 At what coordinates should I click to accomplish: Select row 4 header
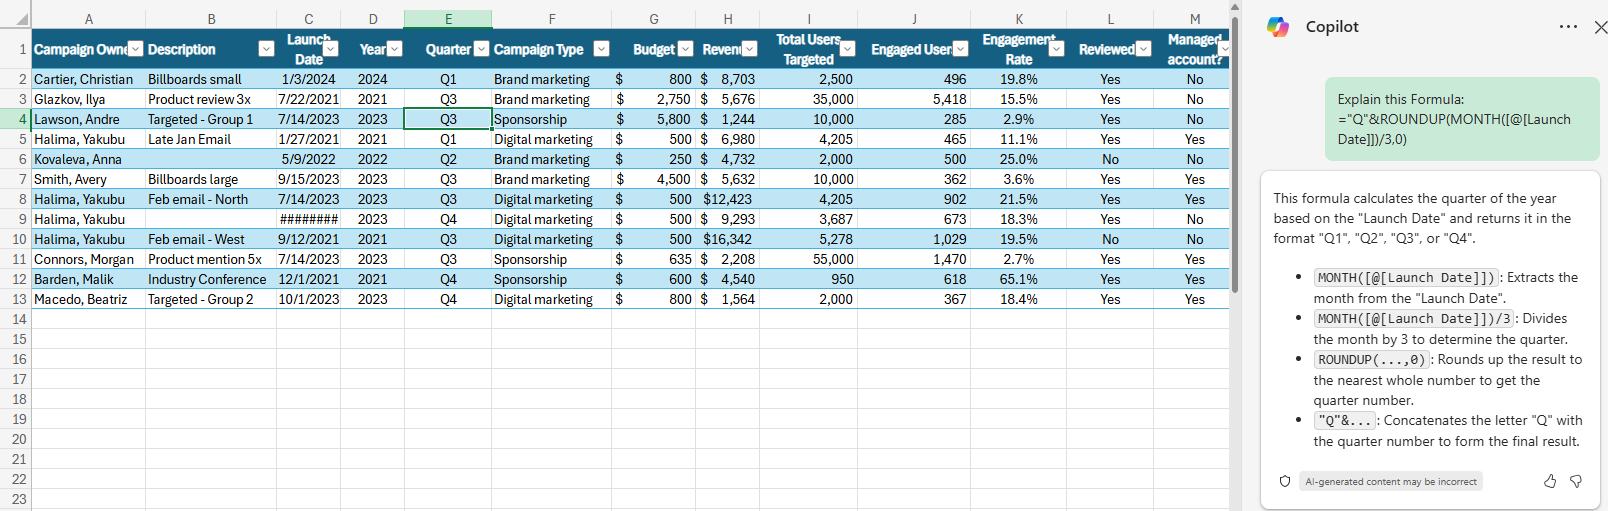click(x=16, y=119)
